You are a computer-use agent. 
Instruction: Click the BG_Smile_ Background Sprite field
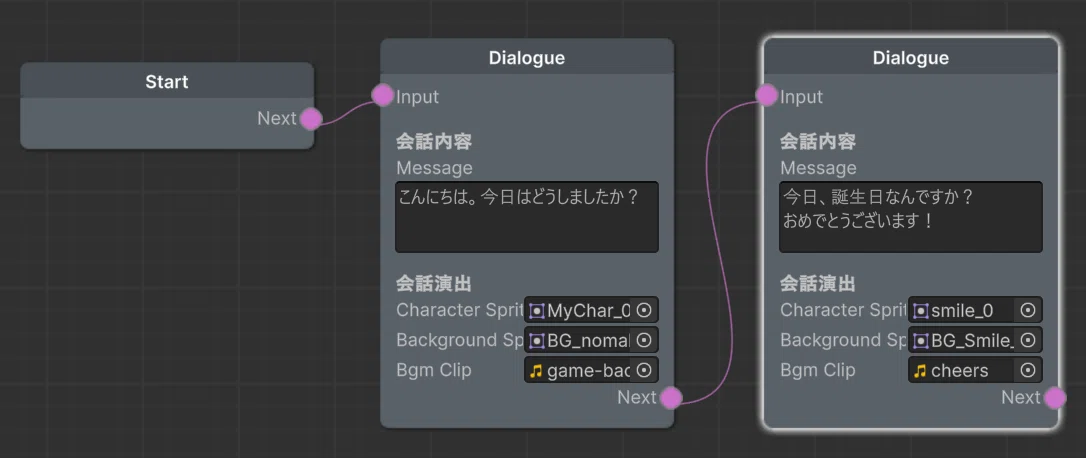(975, 340)
